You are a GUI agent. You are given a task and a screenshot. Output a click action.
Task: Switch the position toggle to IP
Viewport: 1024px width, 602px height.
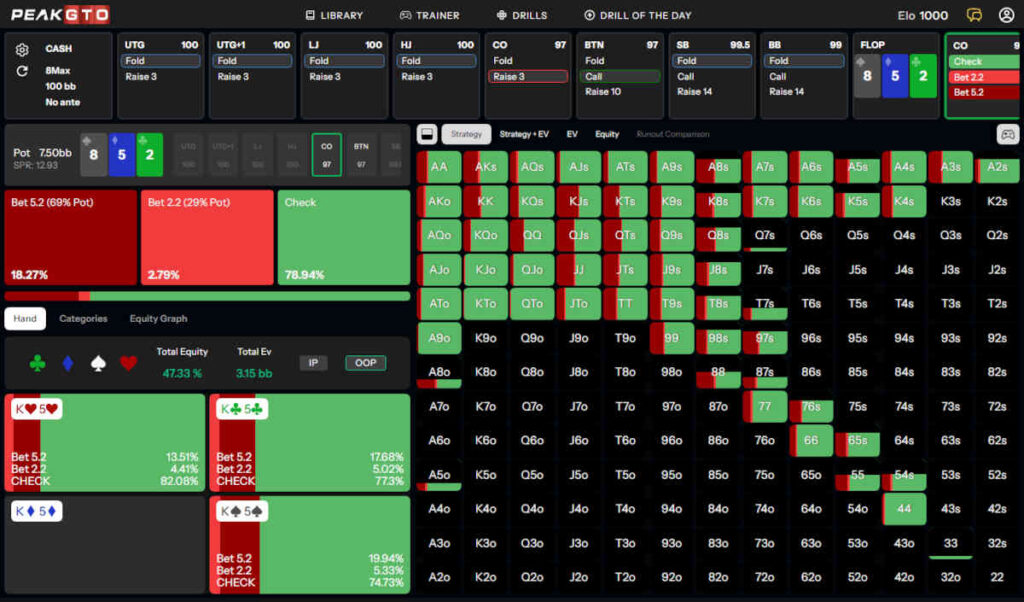tap(313, 363)
